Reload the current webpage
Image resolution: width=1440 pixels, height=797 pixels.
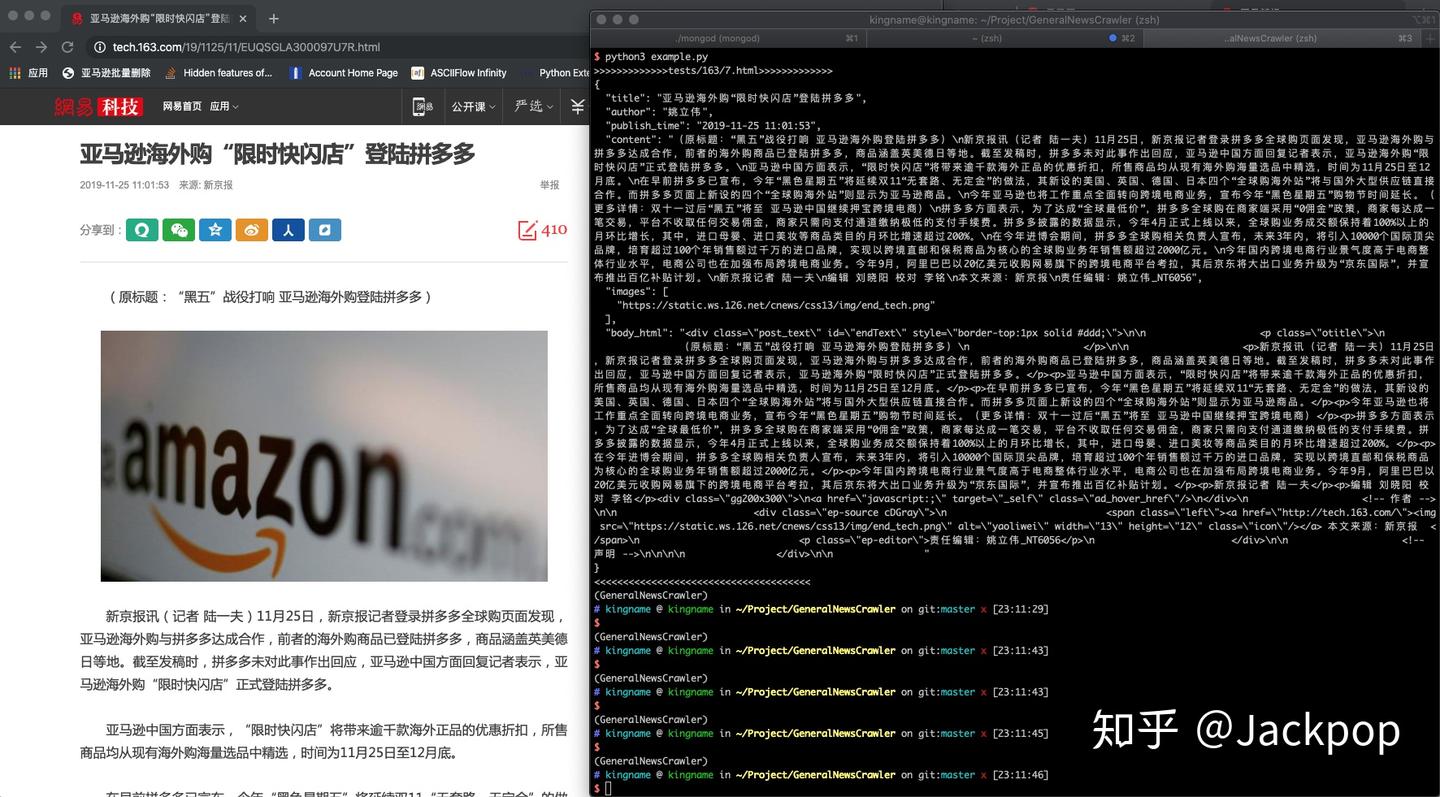tap(67, 46)
